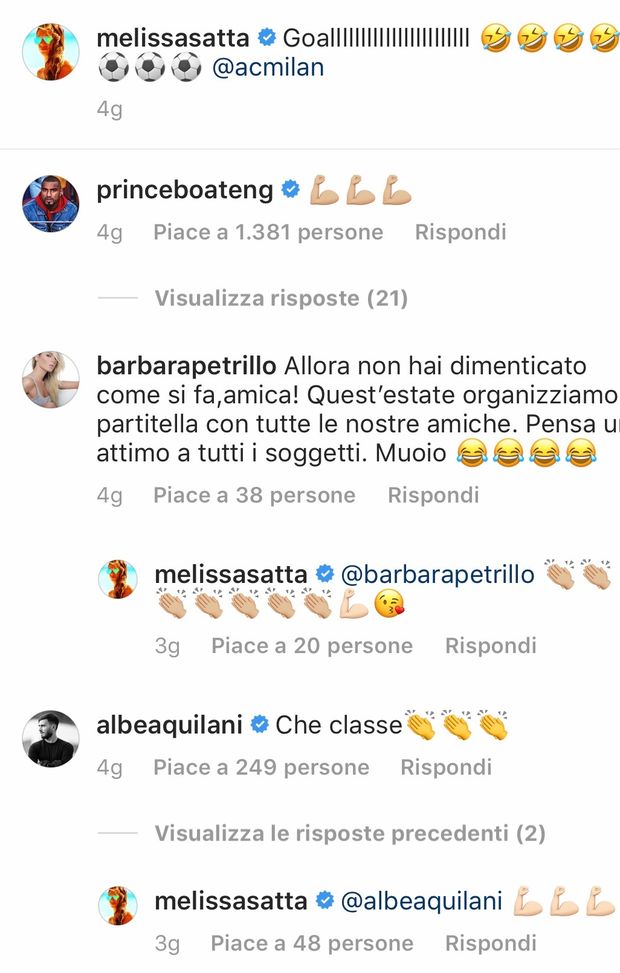Open the barbarapetrillo username link
The image size is (620, 973).
click(x=186, y=366)
